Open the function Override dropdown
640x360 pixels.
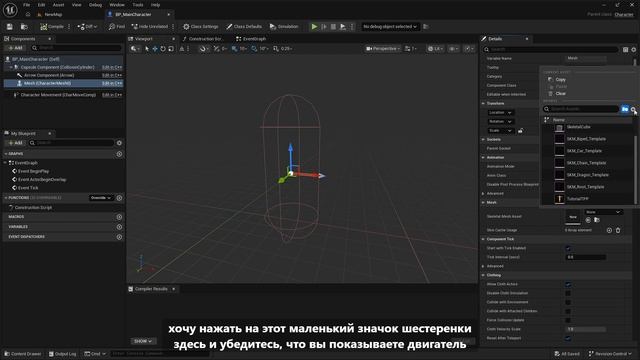coord(100,198)
